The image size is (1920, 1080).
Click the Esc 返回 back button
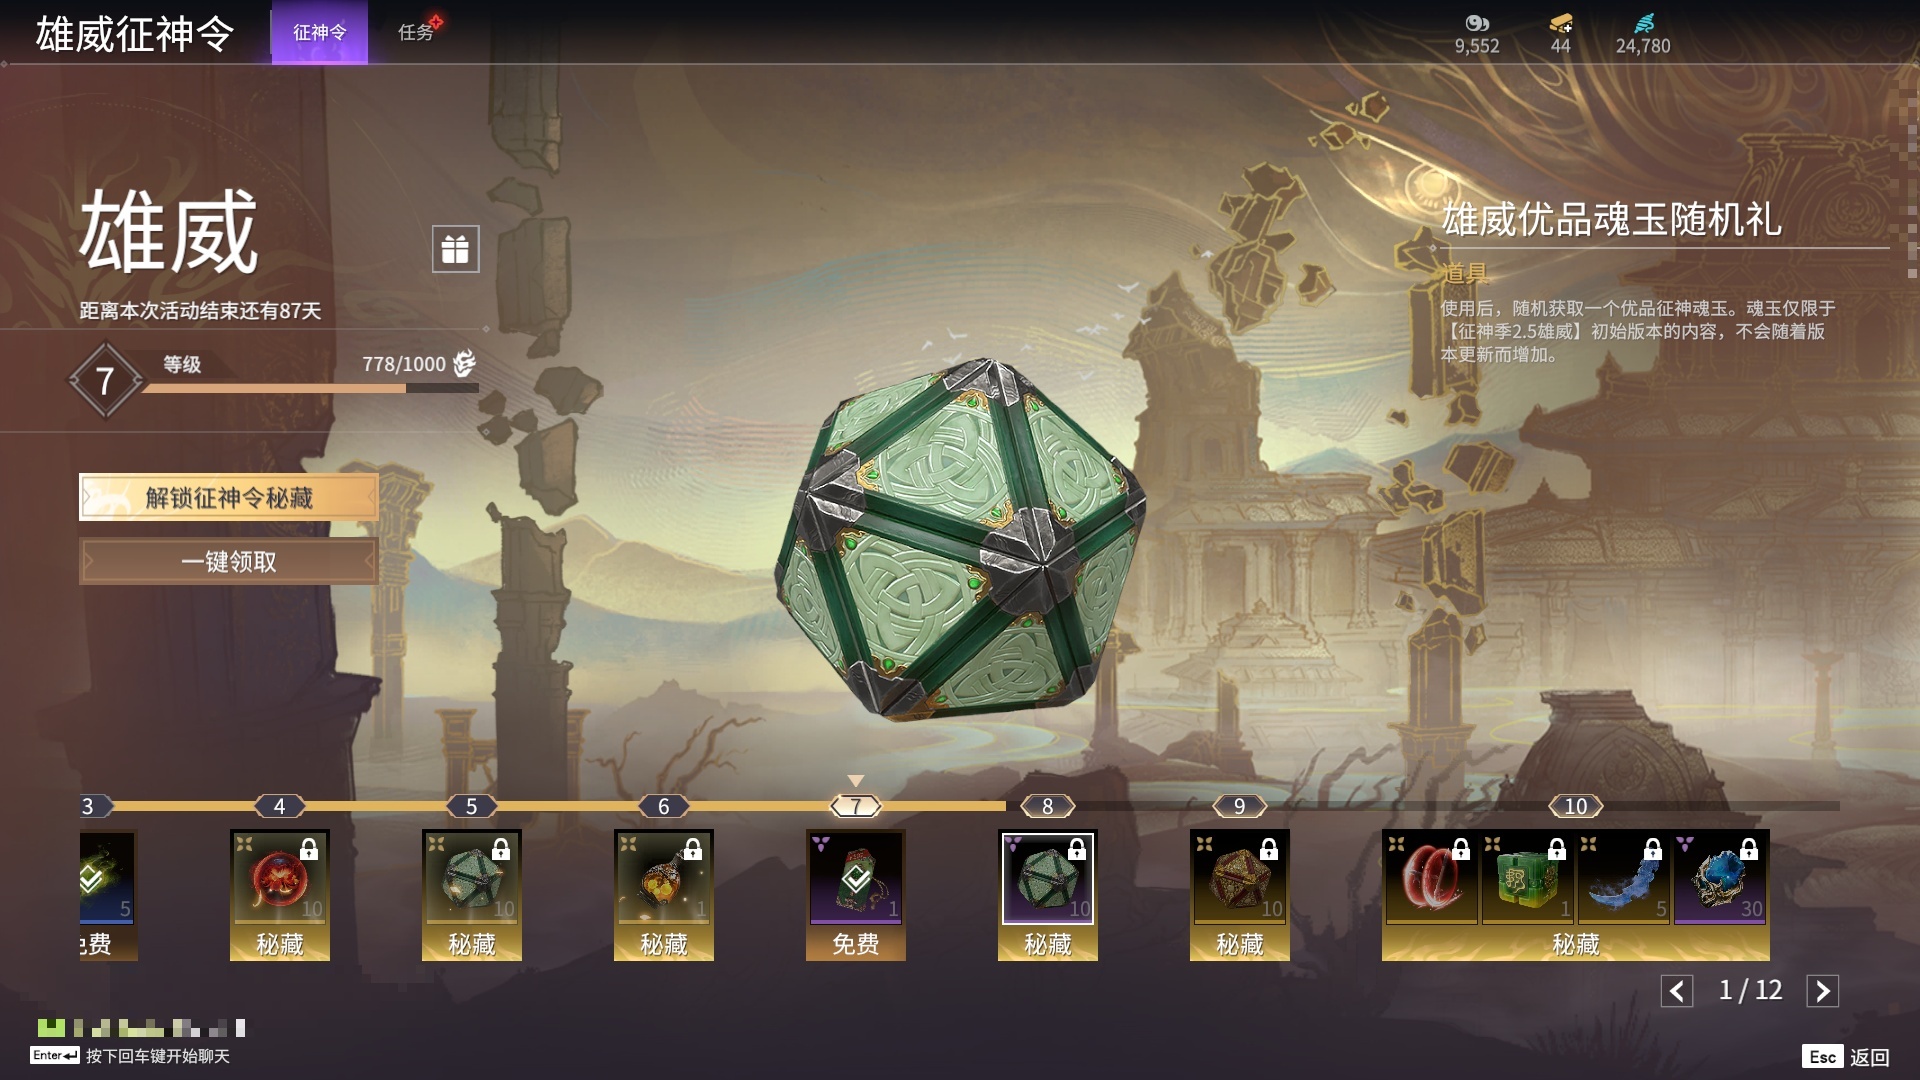[1846, 1057]
